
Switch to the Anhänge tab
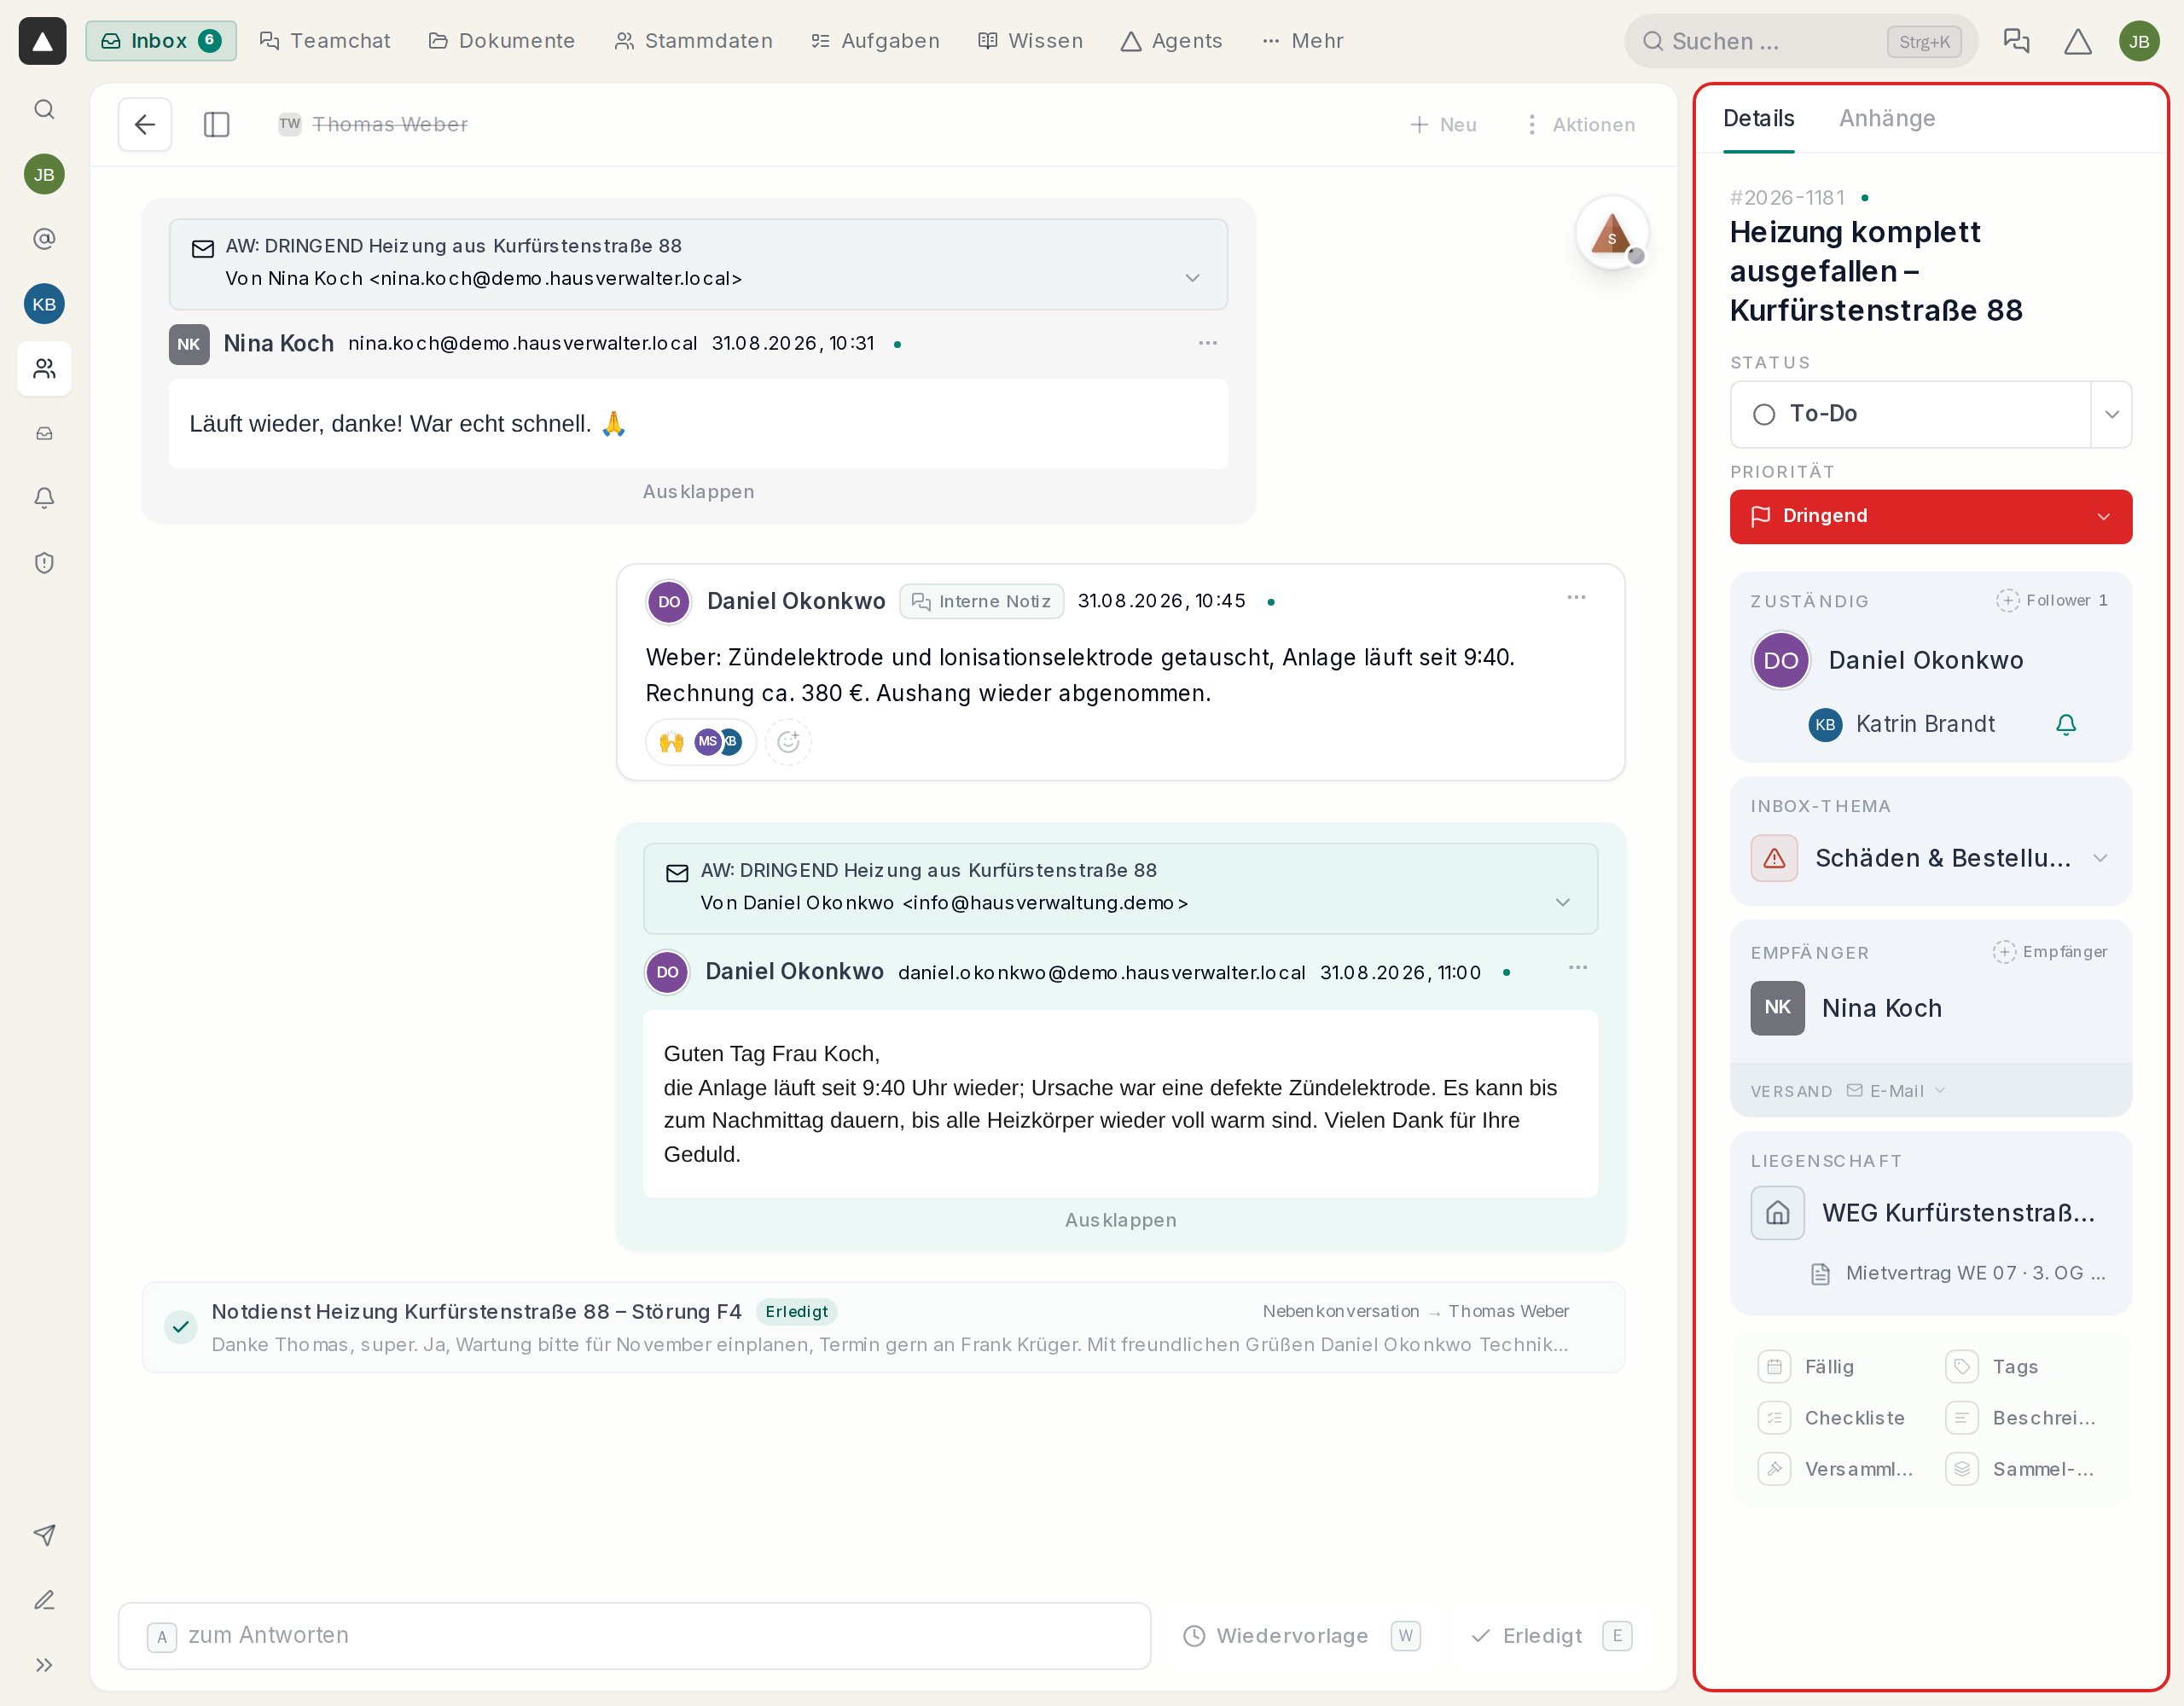1887,118
